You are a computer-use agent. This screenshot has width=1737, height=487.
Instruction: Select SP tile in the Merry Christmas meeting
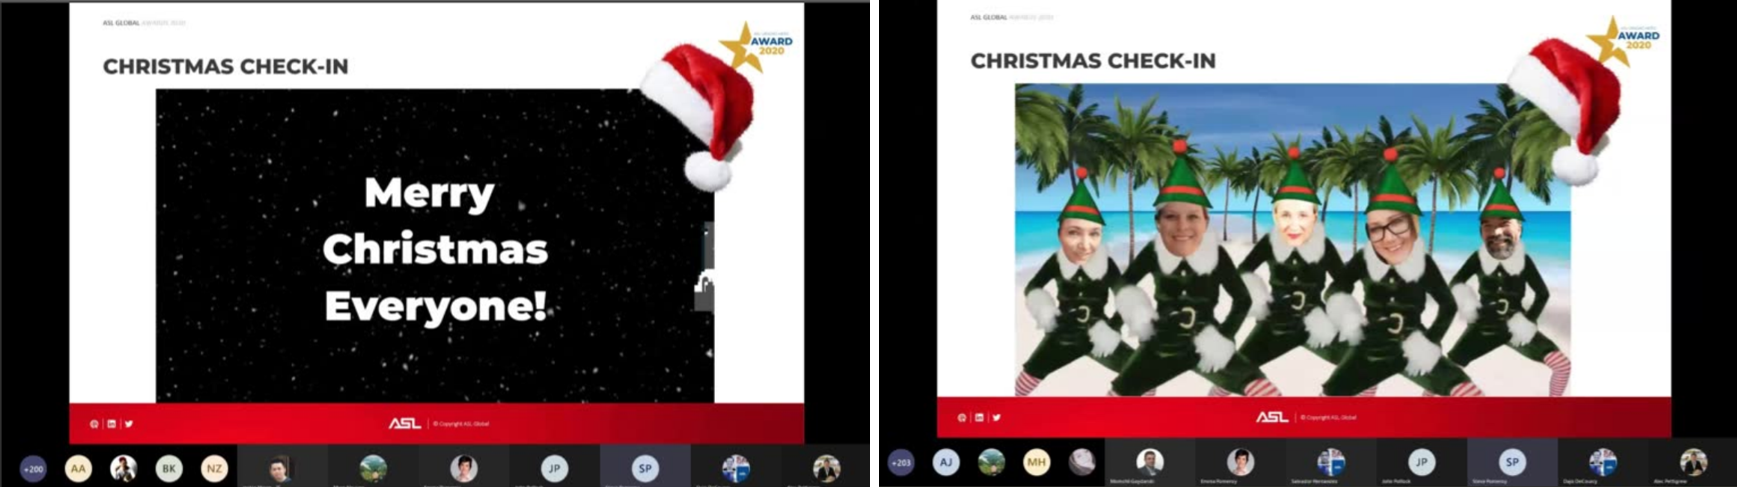pos(645,468)
